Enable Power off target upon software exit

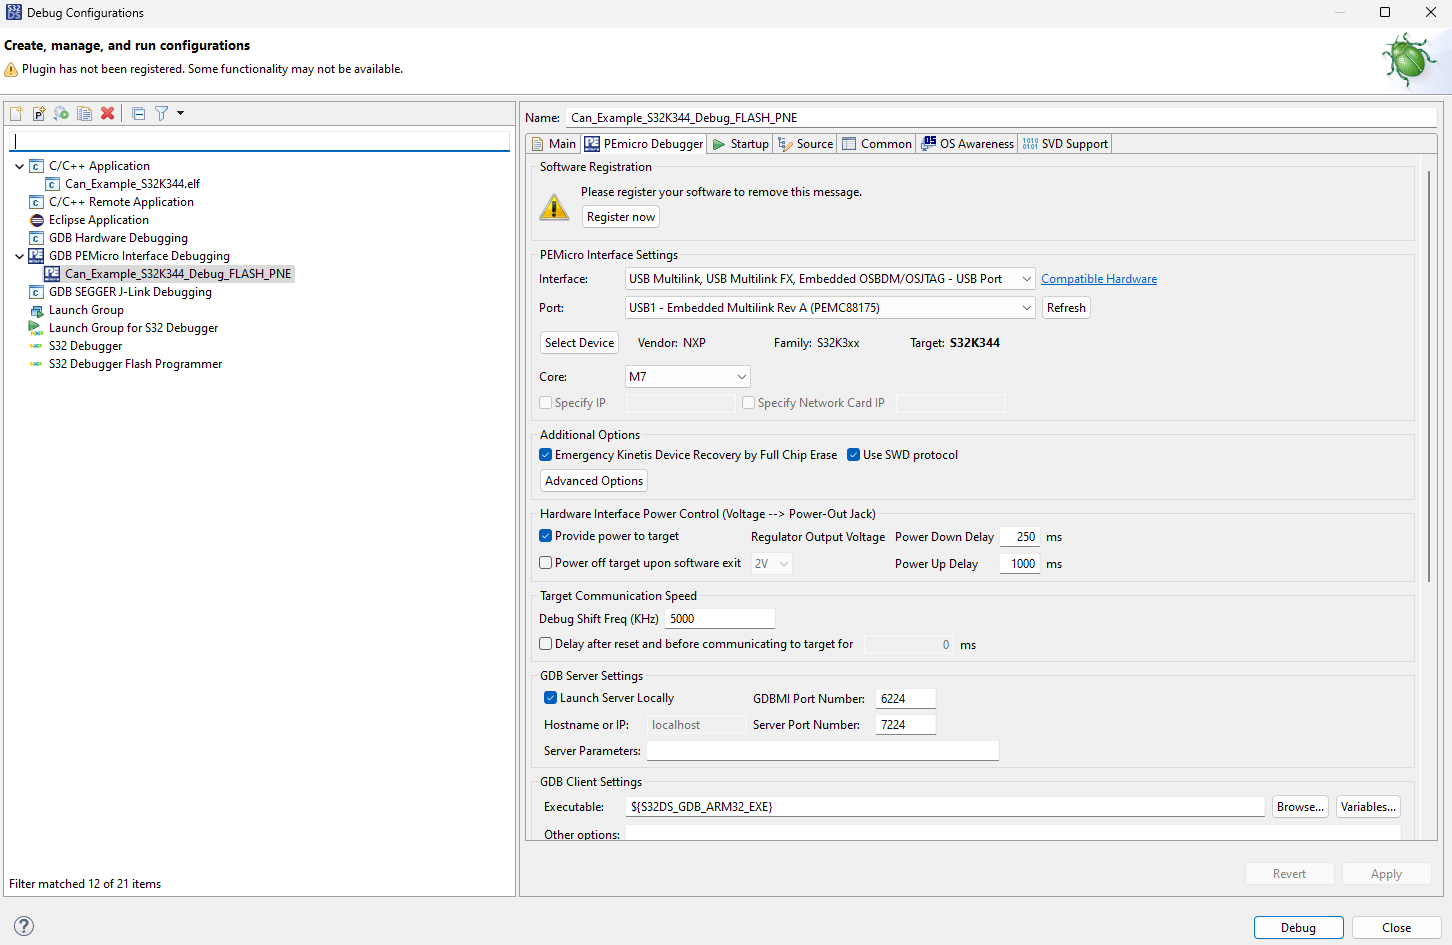[545, 562]
